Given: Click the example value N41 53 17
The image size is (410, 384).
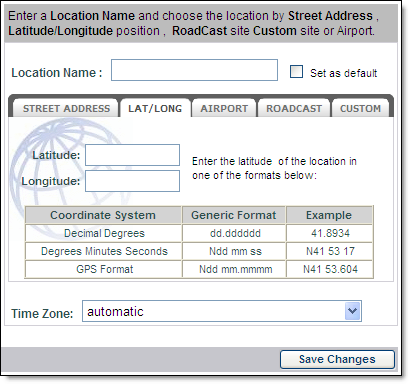Looking at the screenshot, I should point(329,251).
